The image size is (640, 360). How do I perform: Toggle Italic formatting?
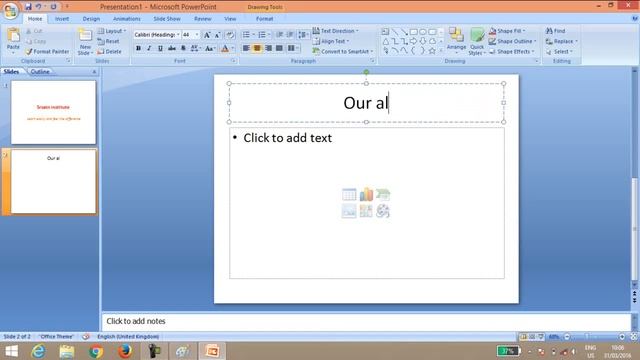click(x=149, y=48)
